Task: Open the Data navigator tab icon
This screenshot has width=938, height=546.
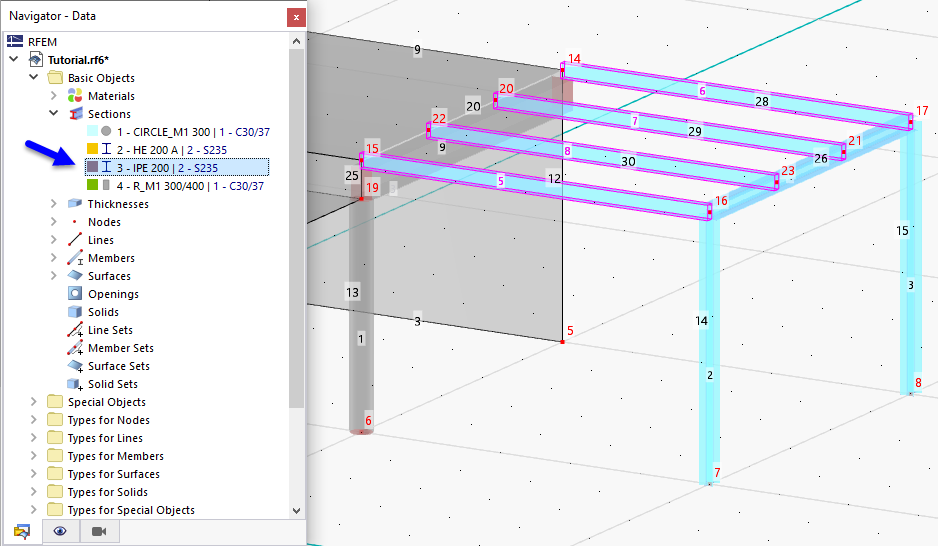Action: (x=22, y=531)
